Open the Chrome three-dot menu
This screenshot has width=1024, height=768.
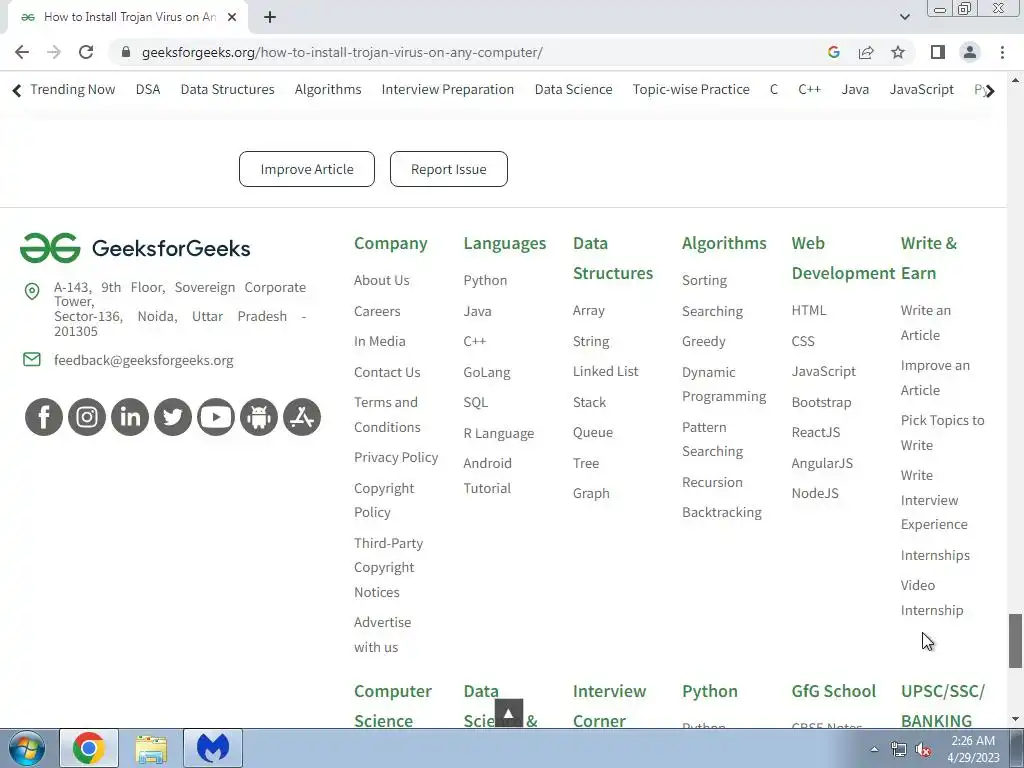click(x=1002, y=52)
